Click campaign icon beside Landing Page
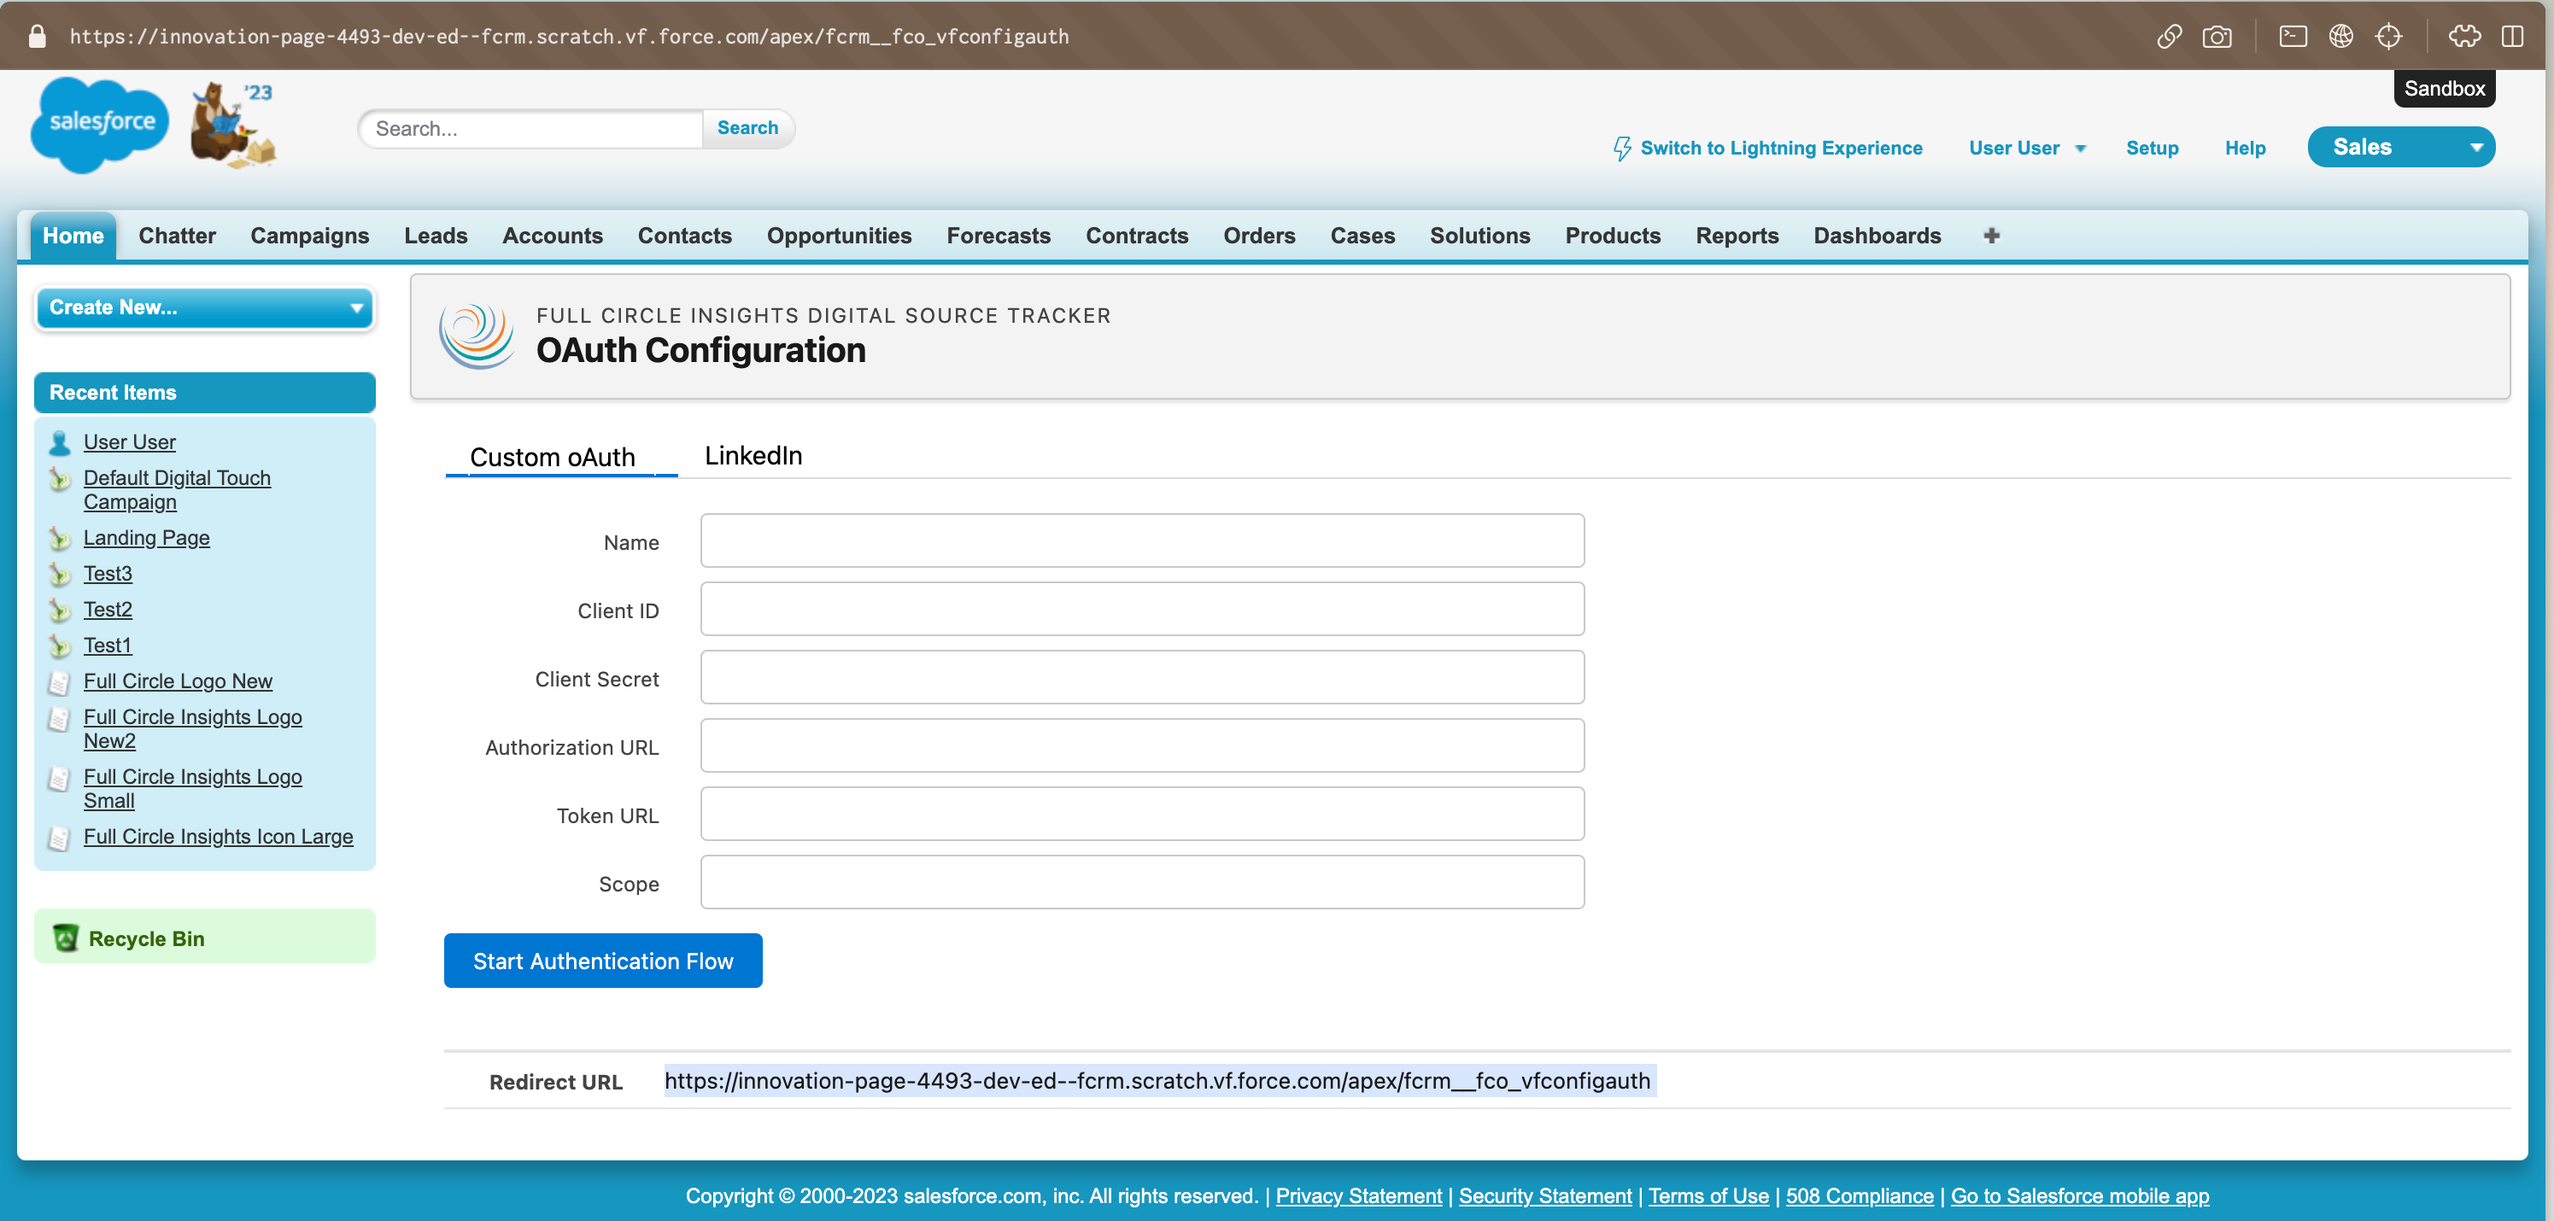The width and height of the screenshot is (2554, 1221). 60,540
